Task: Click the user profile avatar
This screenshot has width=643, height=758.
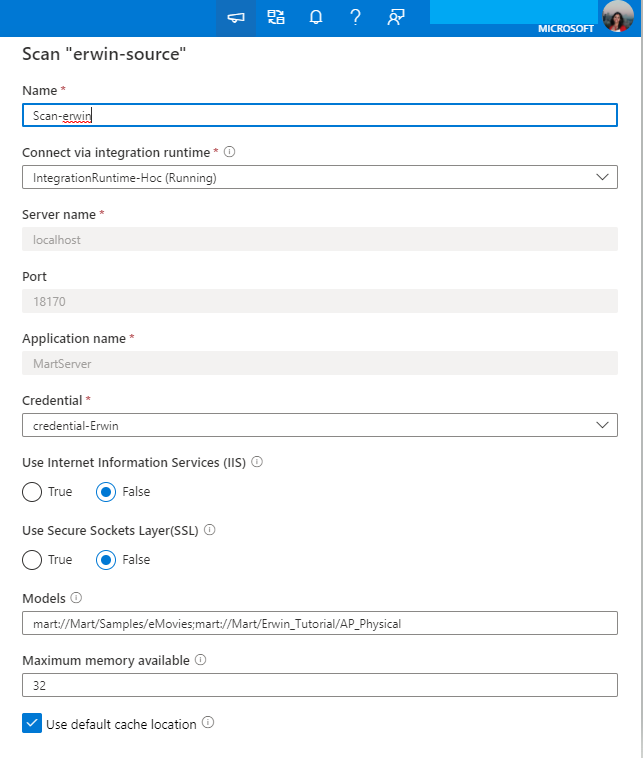Action: pos(618,16)
